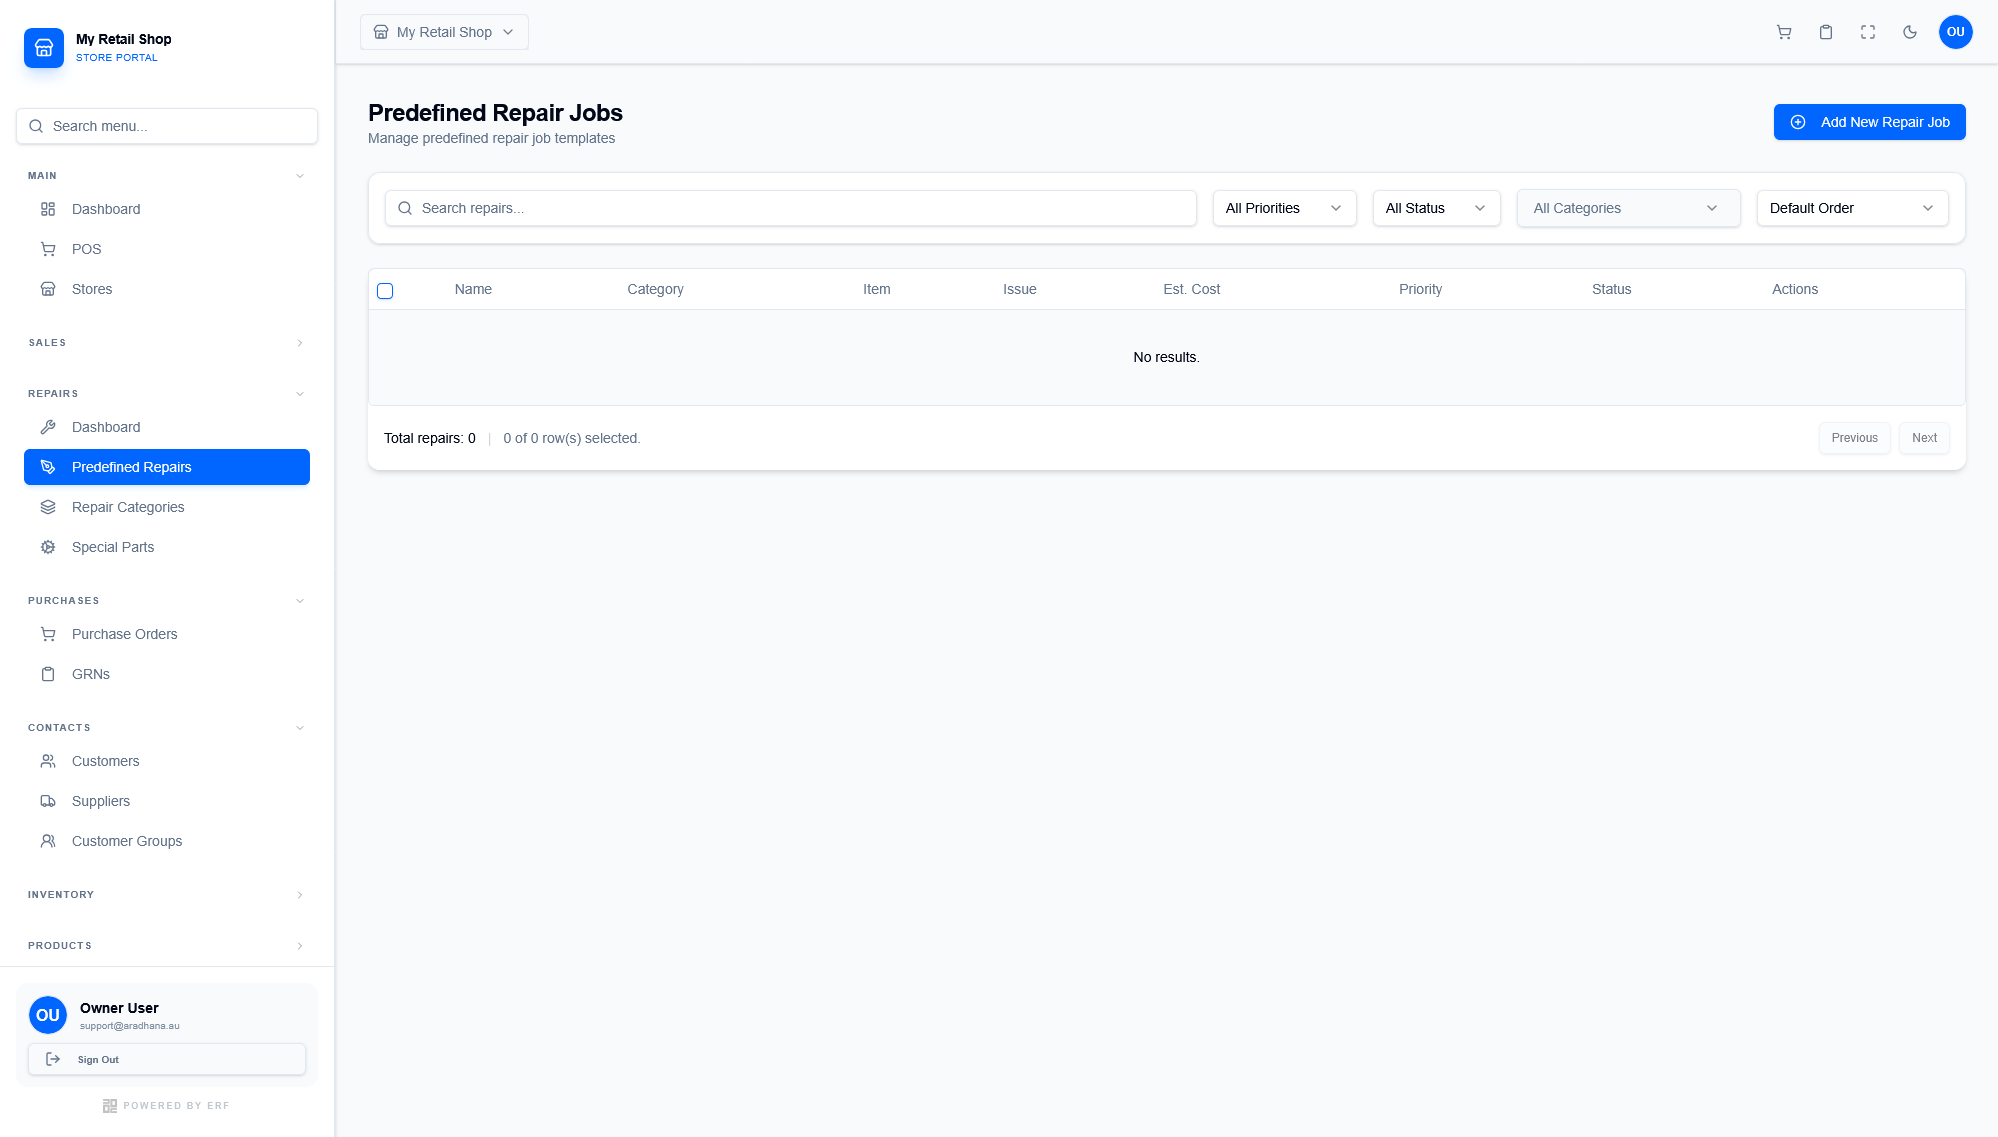Focus the Search repairs input field
This screenshot has width=1998, height=1137.
[790, 208]
